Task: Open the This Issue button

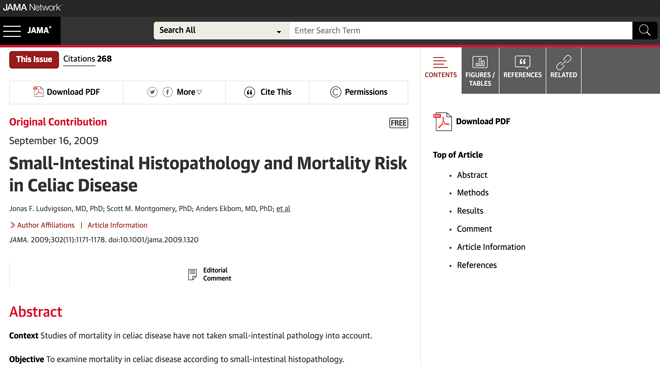Action: pos(34,59)
